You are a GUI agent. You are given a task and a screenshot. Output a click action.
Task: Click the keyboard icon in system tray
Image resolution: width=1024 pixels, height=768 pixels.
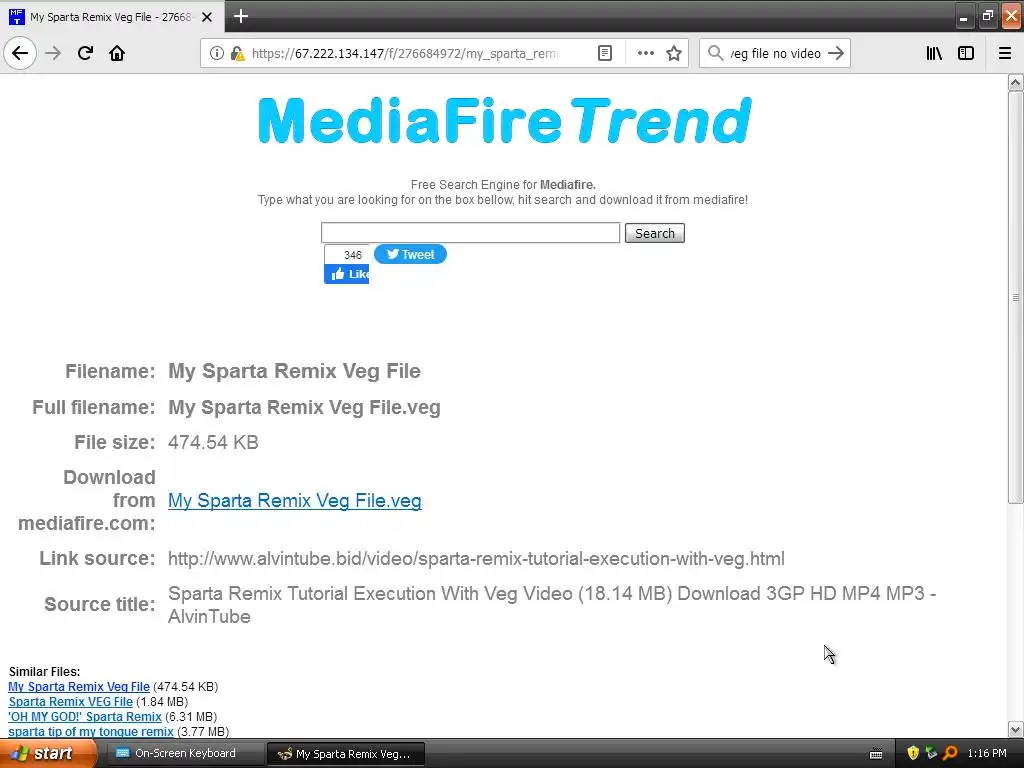876,754
